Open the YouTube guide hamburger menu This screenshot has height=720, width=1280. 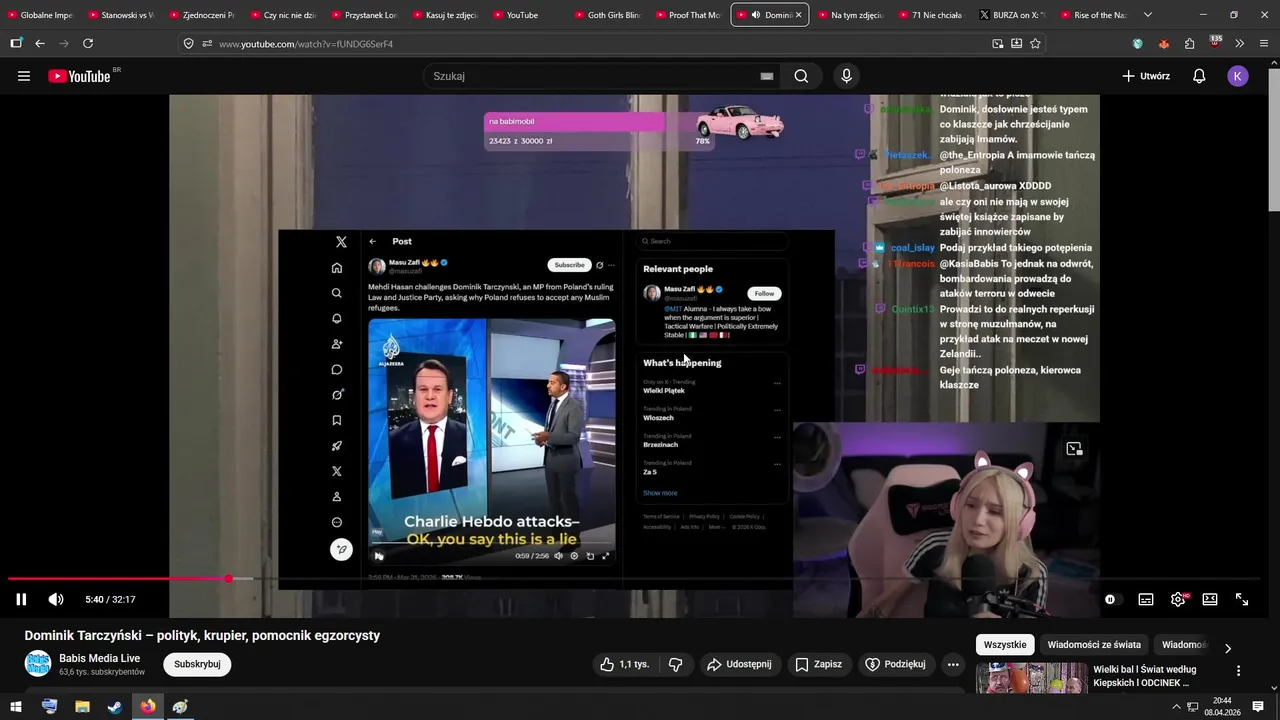[24, 76]
